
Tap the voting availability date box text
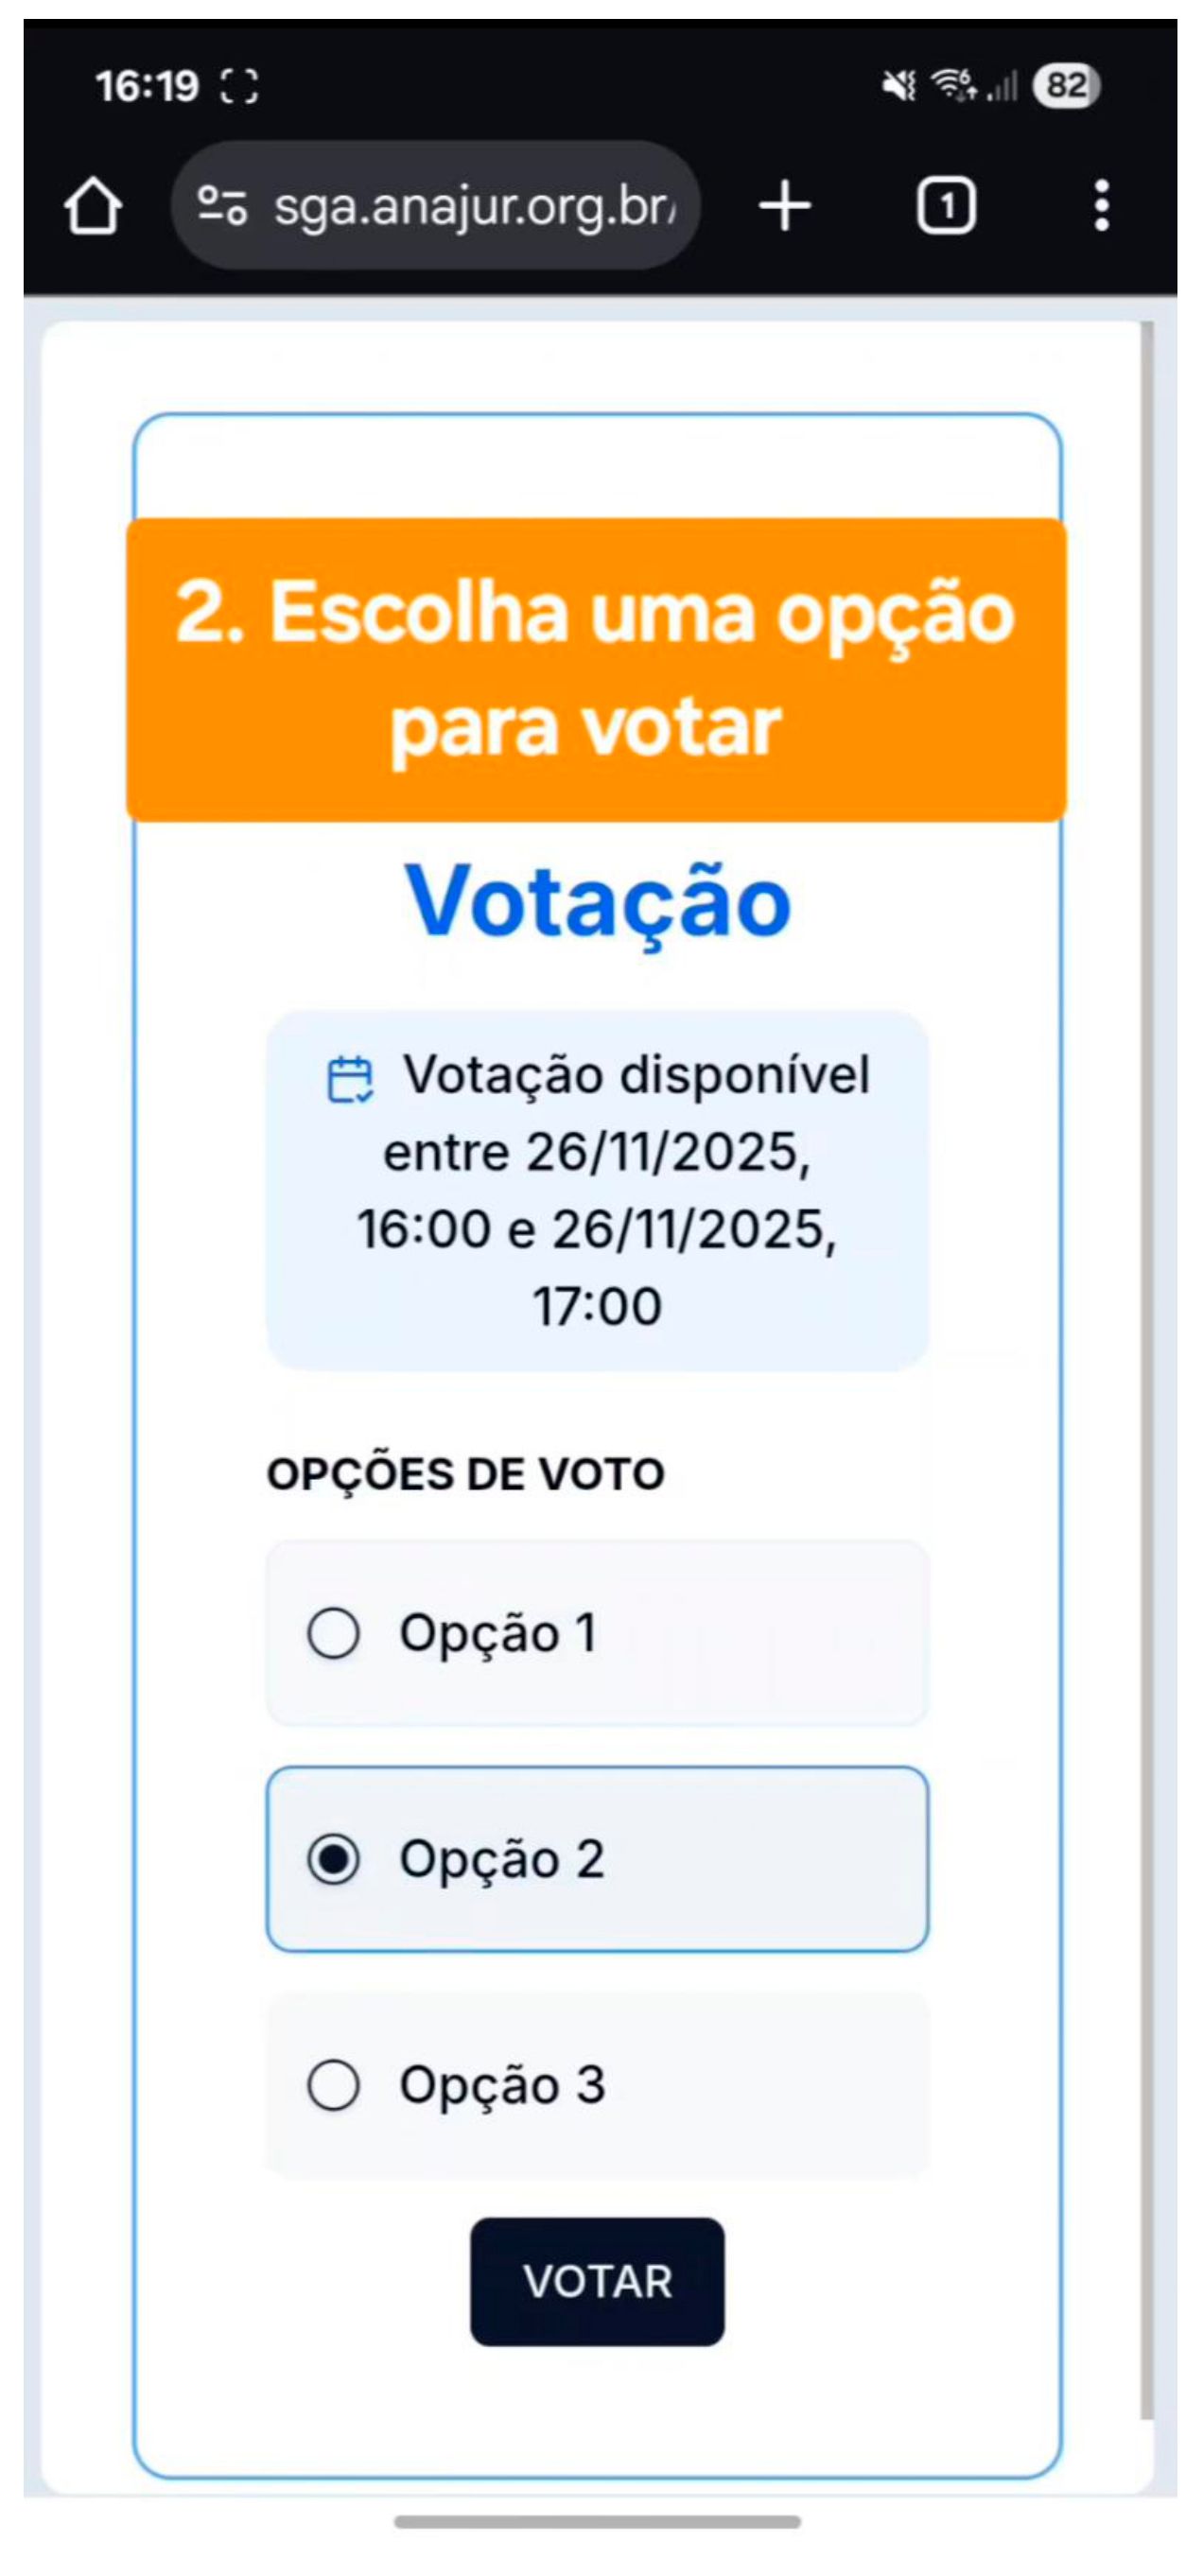pyautogui.click(x=597, y=1190)
